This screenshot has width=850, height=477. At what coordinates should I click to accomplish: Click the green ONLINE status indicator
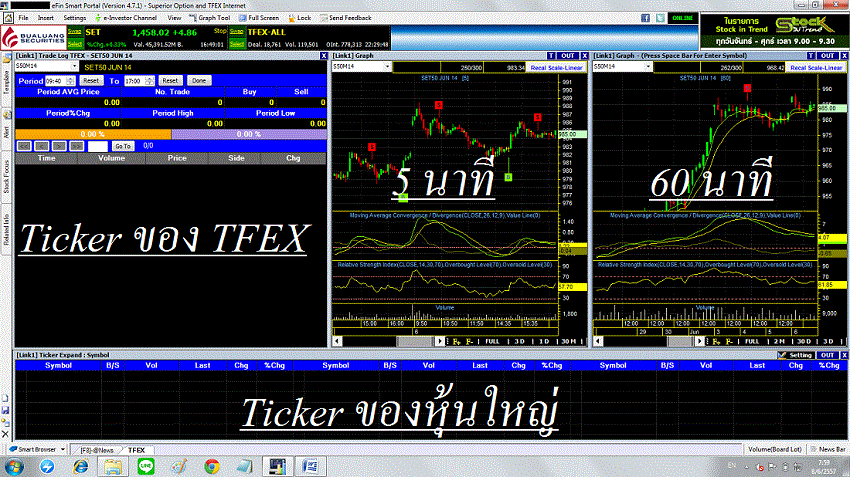coord(682,18)
